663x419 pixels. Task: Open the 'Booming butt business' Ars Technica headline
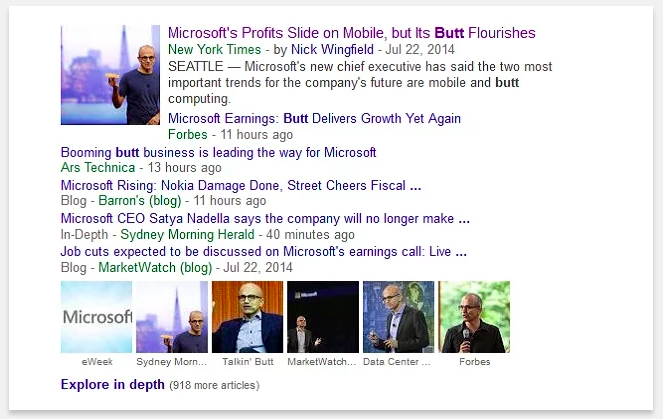click(x=218, y=153)
